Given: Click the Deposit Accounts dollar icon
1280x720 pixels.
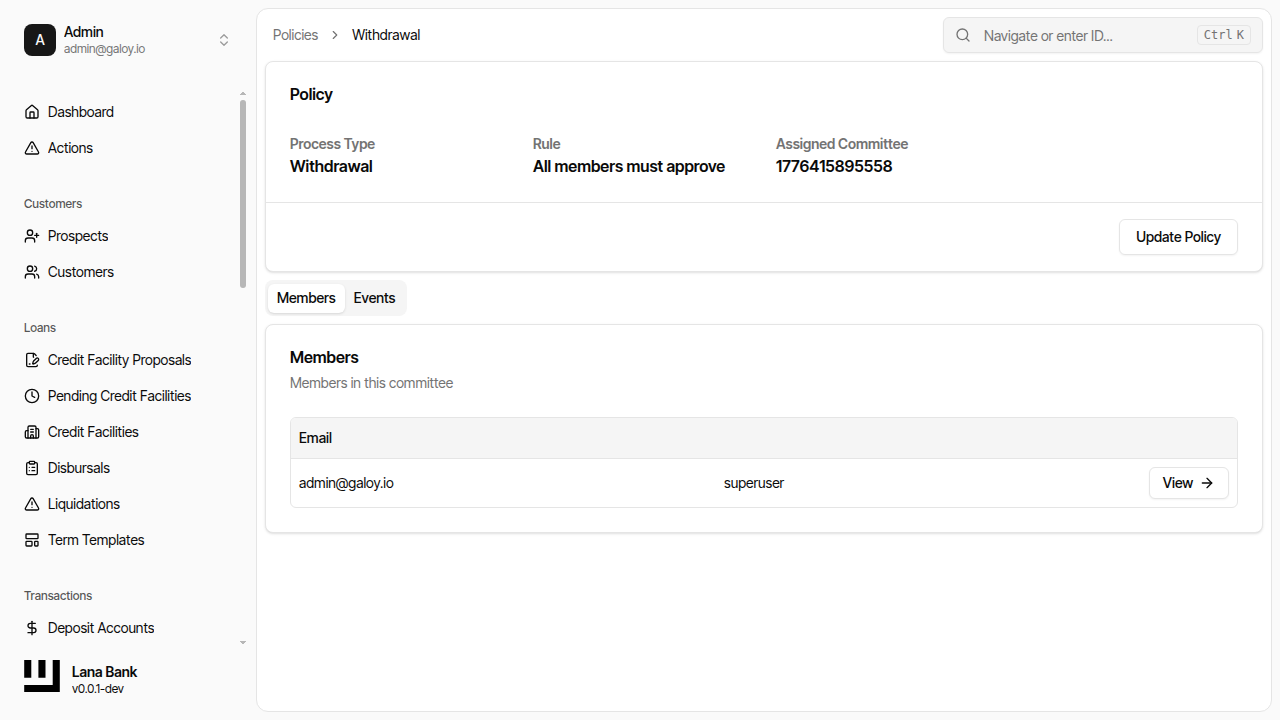Looking at the screenshot, I should (x=32, y=628).
